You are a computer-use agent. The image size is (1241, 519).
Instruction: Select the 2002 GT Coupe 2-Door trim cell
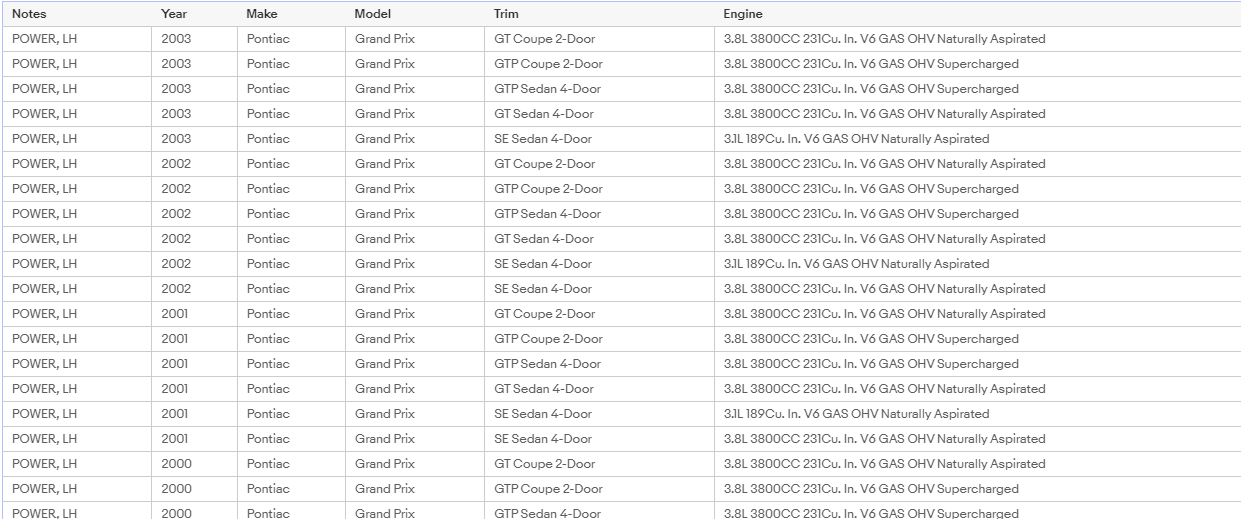point(599,164)
